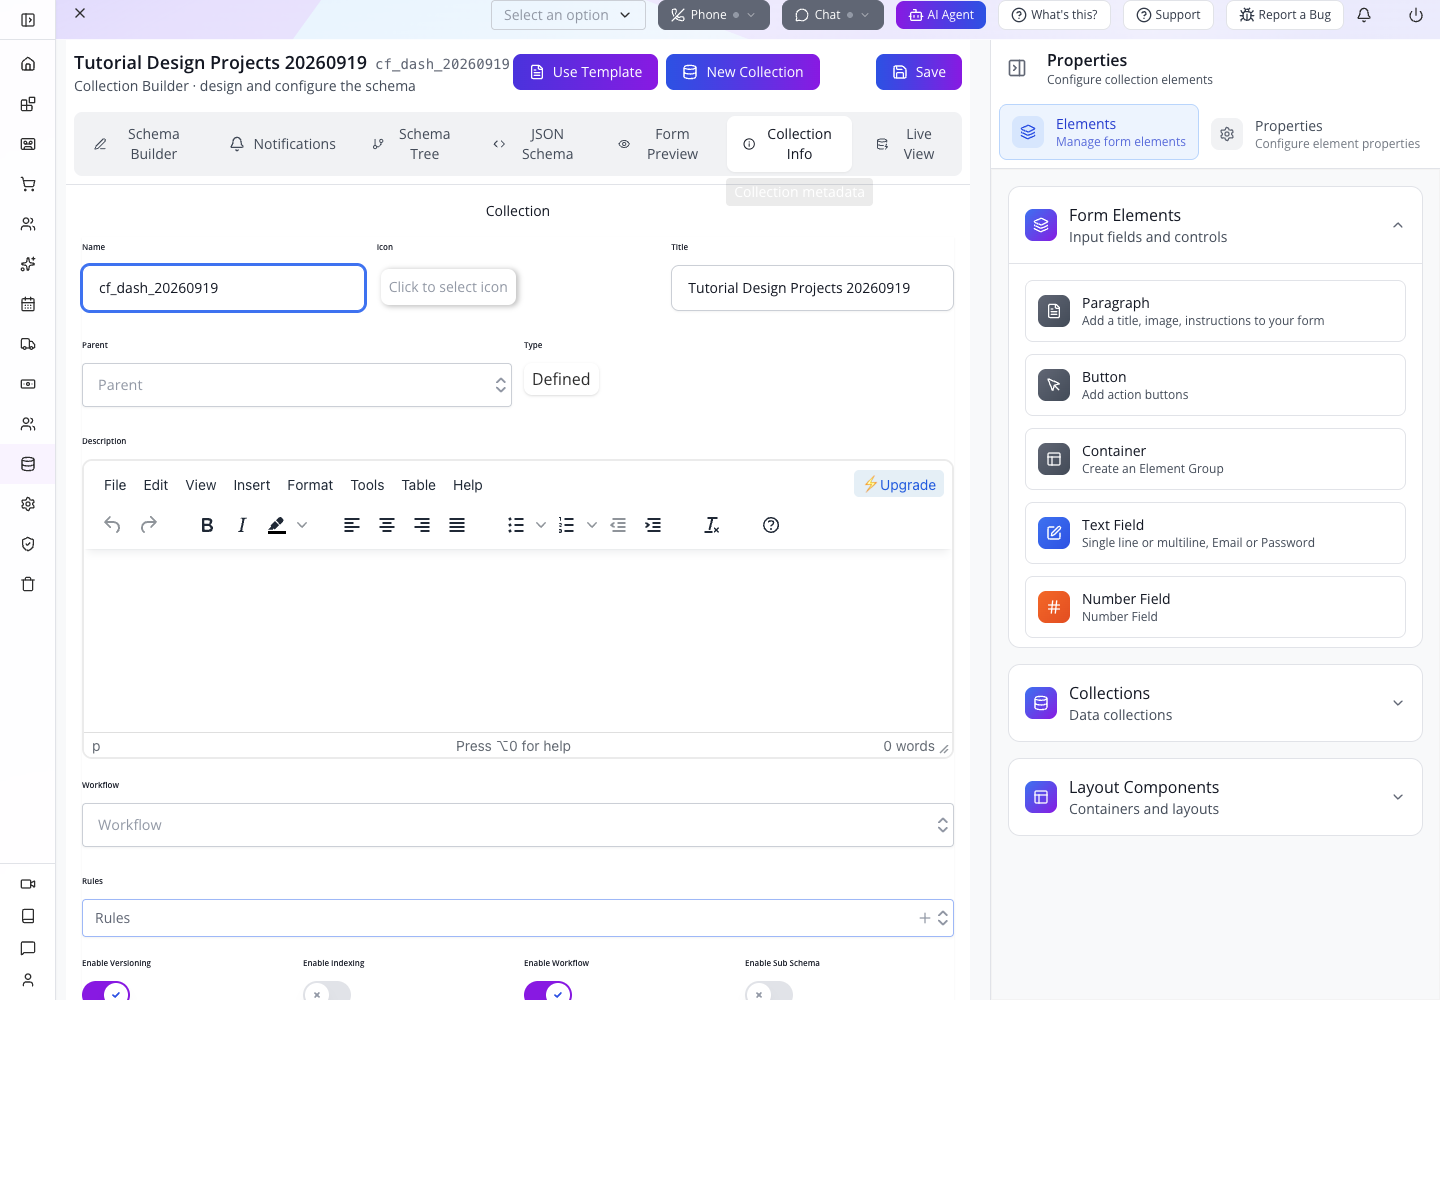The image size is (1440, 1200).
Task: Open the Parent dropdown
Action: pos(297,385)
